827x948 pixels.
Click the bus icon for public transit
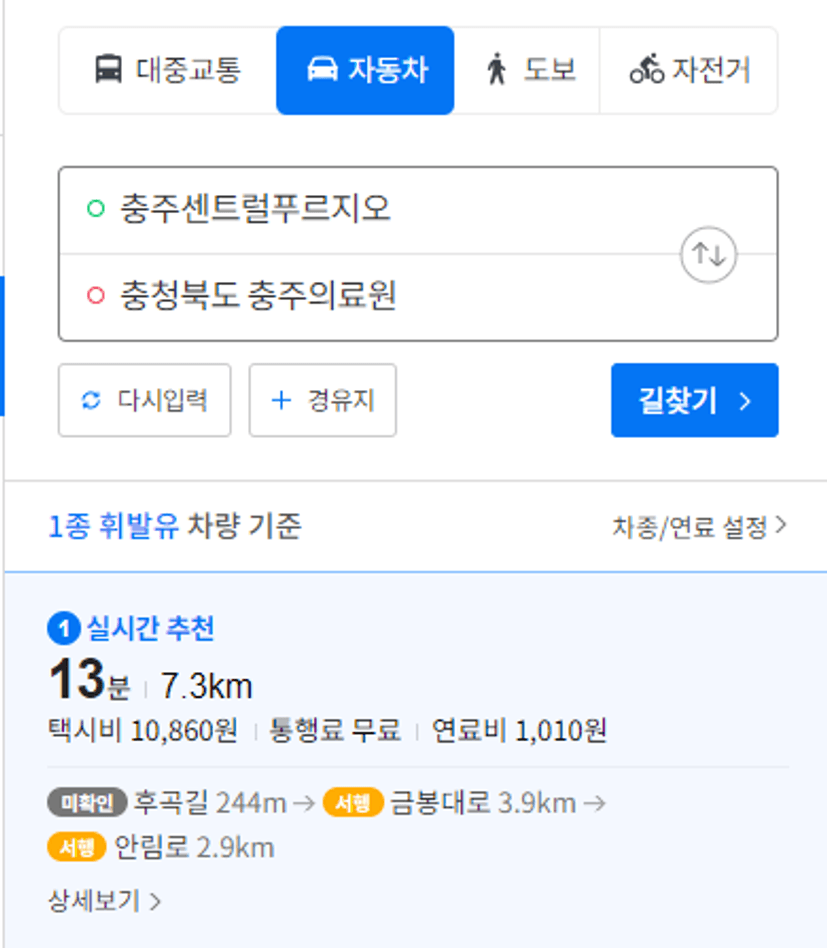coord(108,69)
